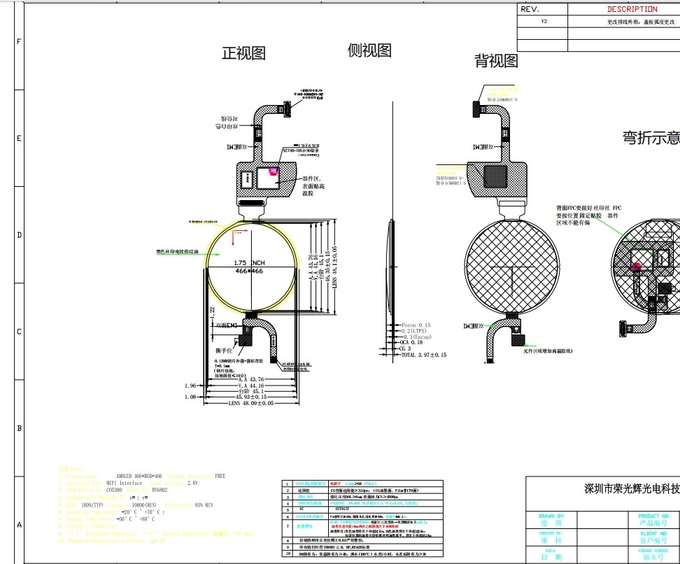Click the vertical LENS 48.1±0.05 dimension
The height and width of the screenshot is (564, 680).
pos(334,267)
